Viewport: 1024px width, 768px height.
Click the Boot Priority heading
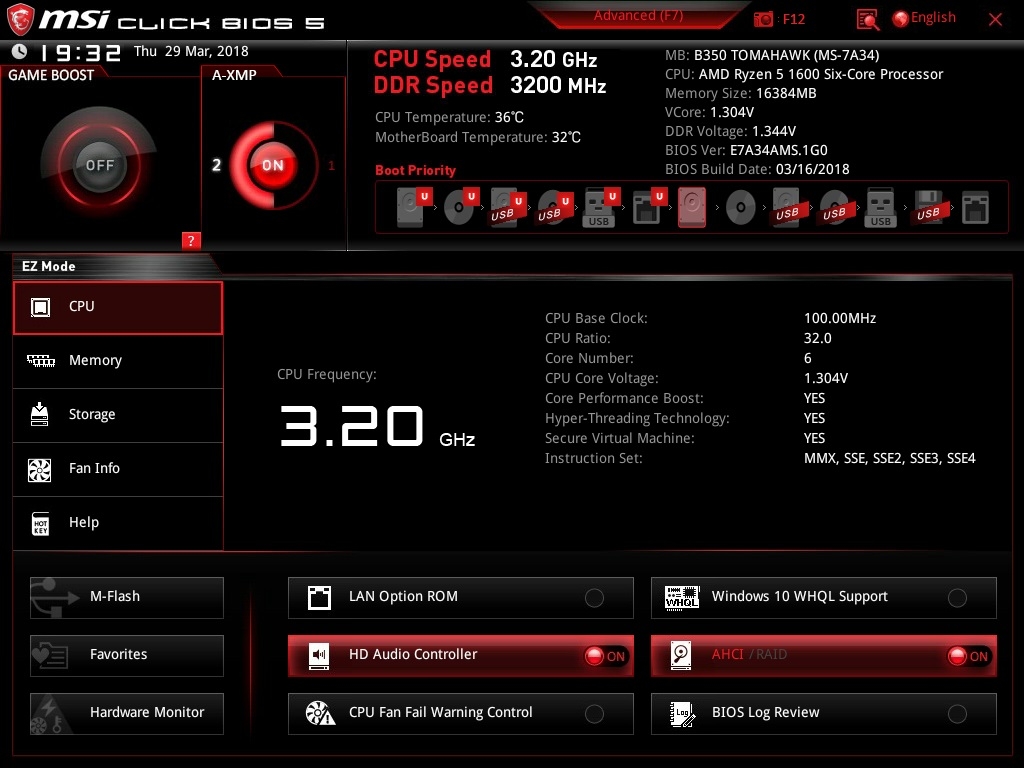click(x=415, y=170)
